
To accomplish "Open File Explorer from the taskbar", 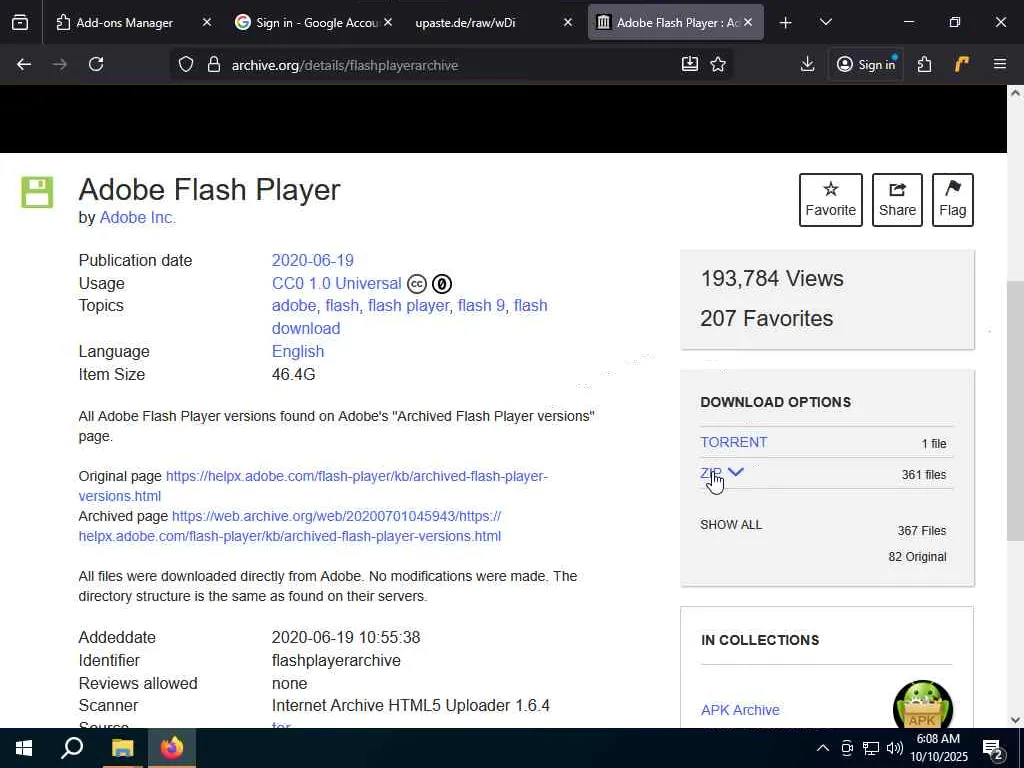I will 122,748.
